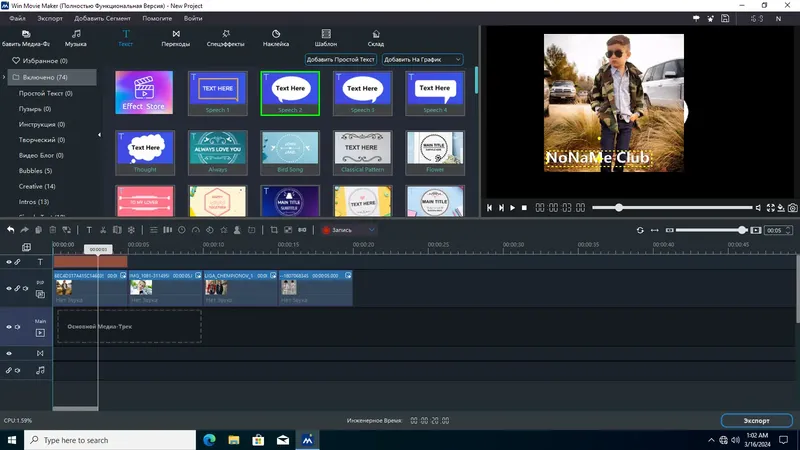Adjust the timeline zoom slider
This screenshot has width=800, height=450.
coord(710,230)
